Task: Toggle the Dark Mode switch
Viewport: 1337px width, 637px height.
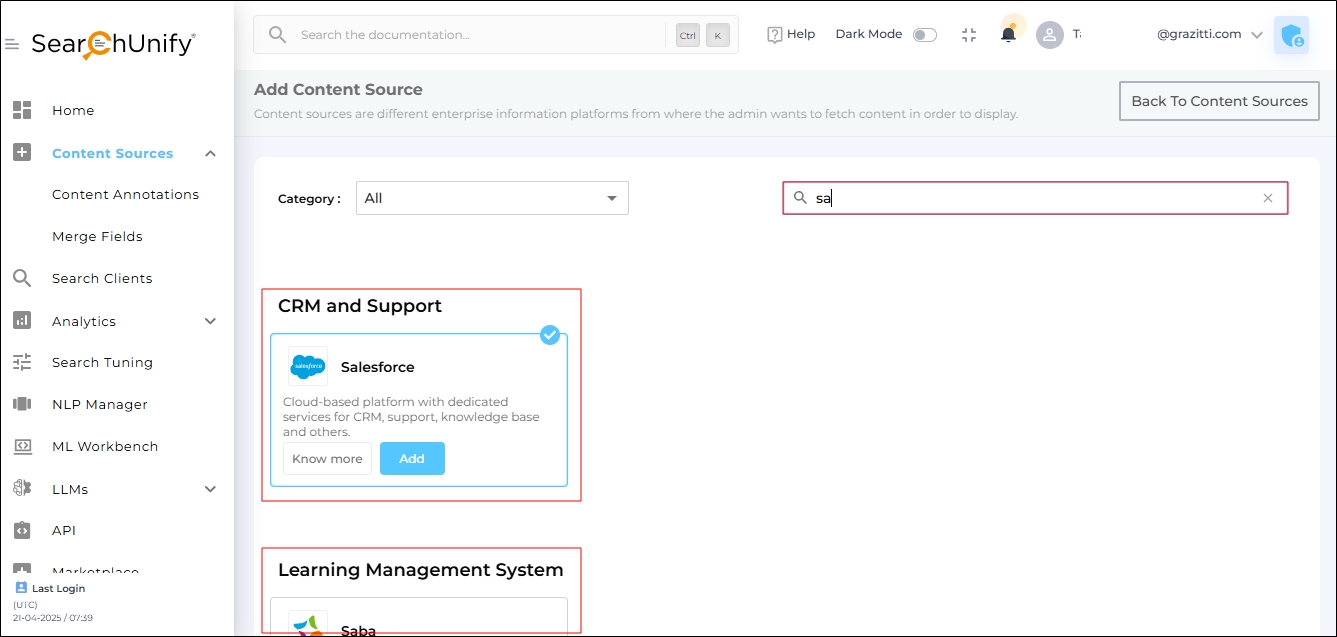Action: click(924, 35)
